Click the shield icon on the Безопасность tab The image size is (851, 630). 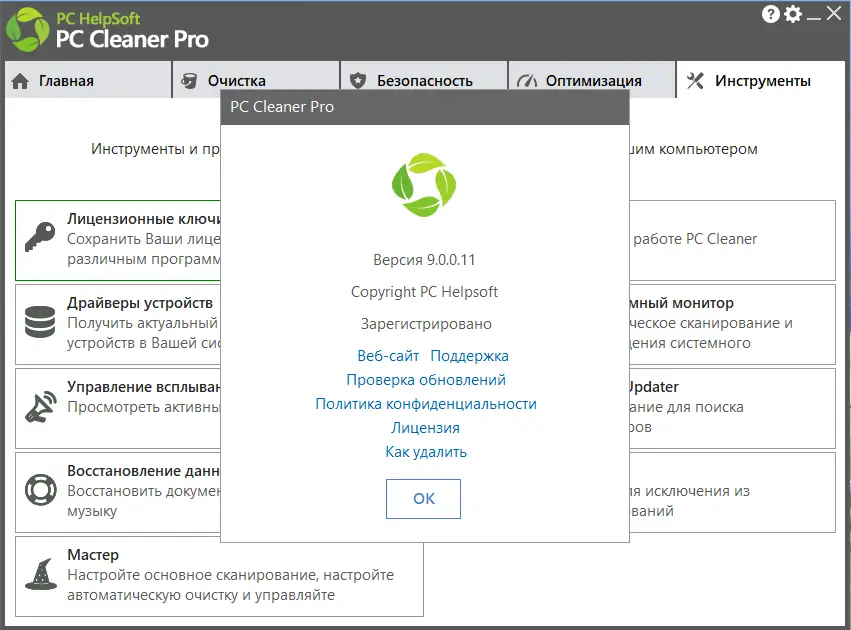pos(357,79)
